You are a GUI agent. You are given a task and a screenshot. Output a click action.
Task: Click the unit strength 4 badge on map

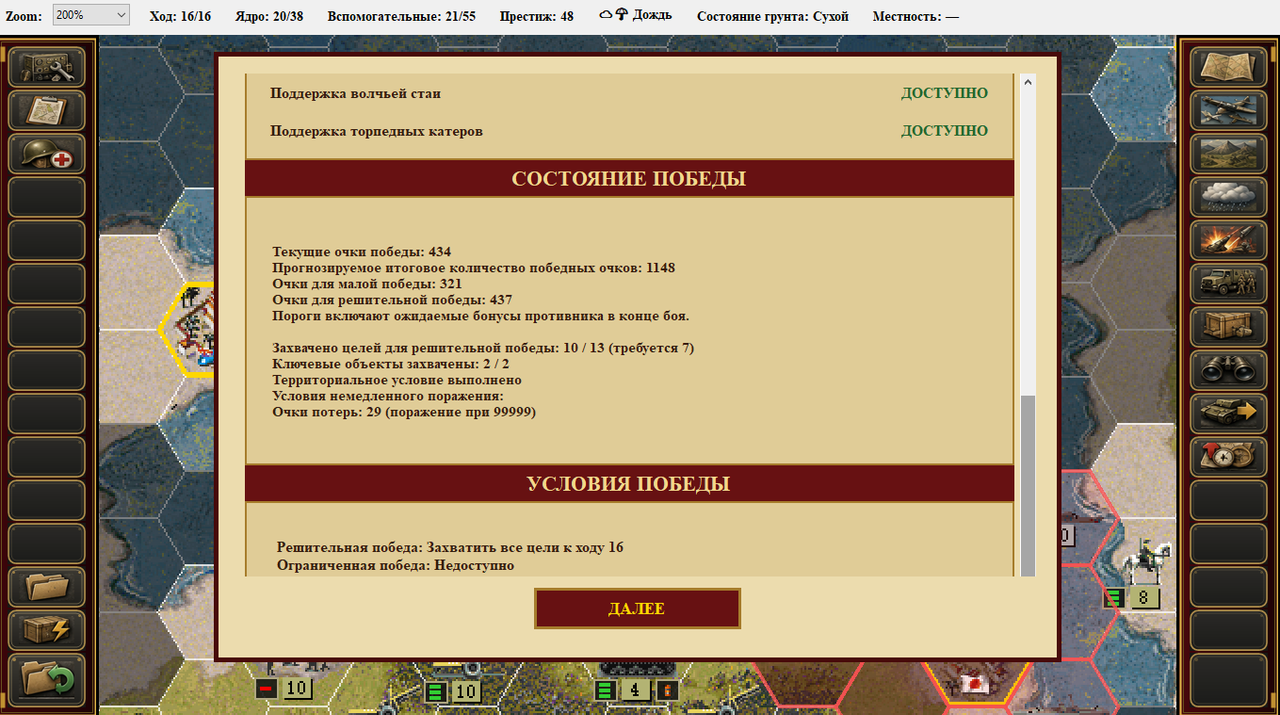(635, 691)
